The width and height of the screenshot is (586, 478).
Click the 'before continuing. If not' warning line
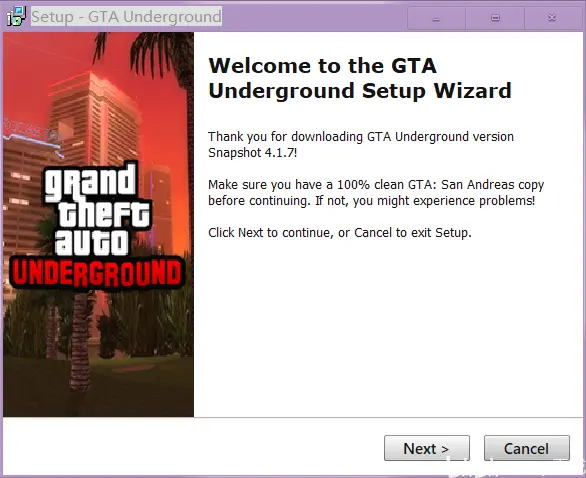[x=371, y=201]
